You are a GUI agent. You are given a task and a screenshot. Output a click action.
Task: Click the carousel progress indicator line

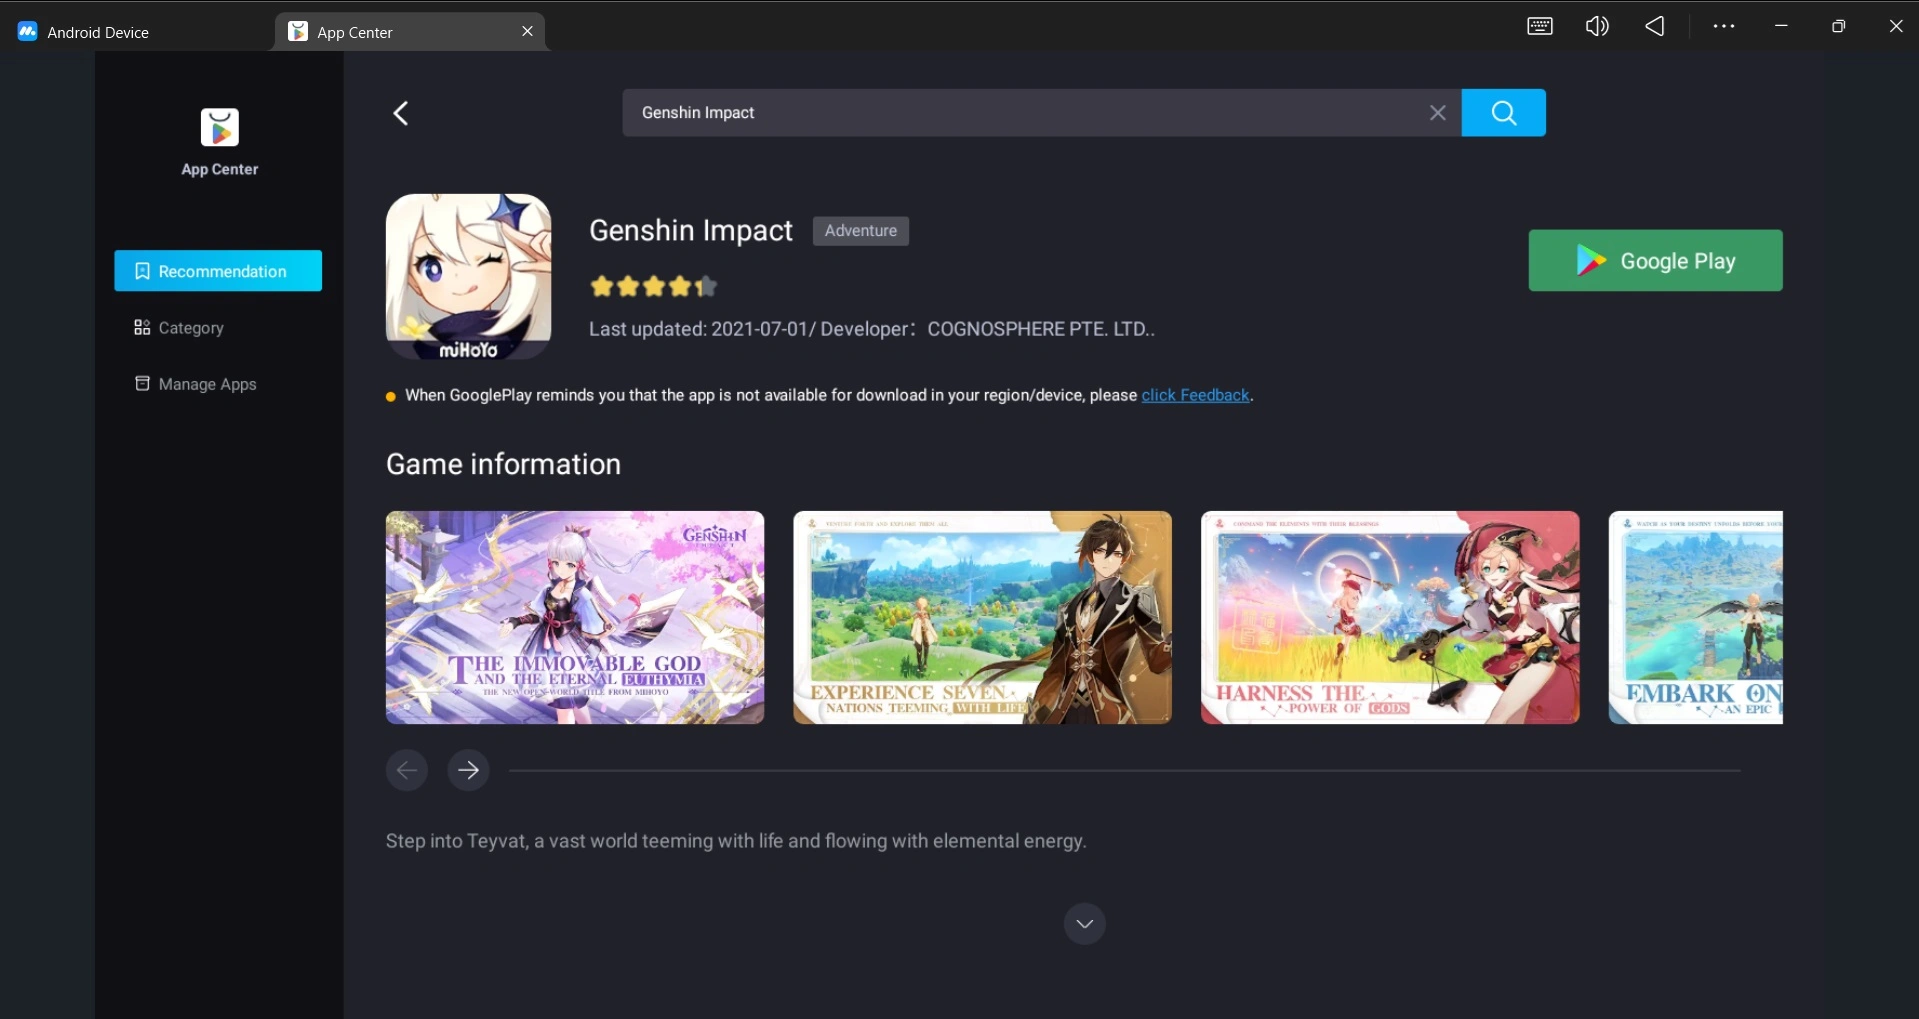(1125, 770)
